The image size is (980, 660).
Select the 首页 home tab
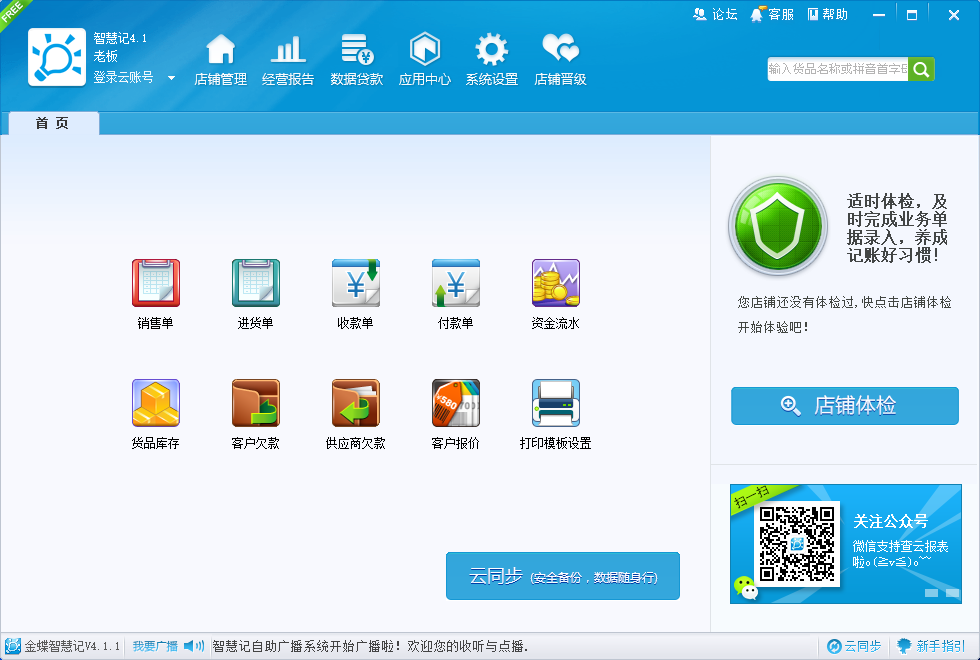click(x=53, y=123)
